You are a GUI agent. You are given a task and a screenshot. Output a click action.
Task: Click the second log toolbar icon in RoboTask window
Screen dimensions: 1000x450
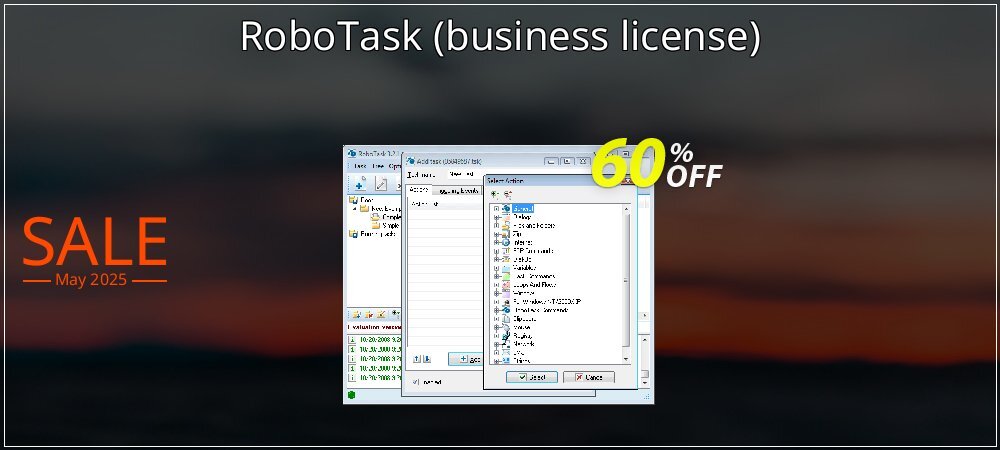(x=369, y=314)
